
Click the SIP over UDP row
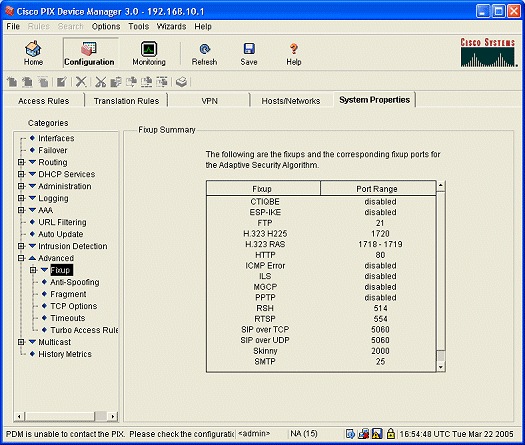click(x=321, y=340)
